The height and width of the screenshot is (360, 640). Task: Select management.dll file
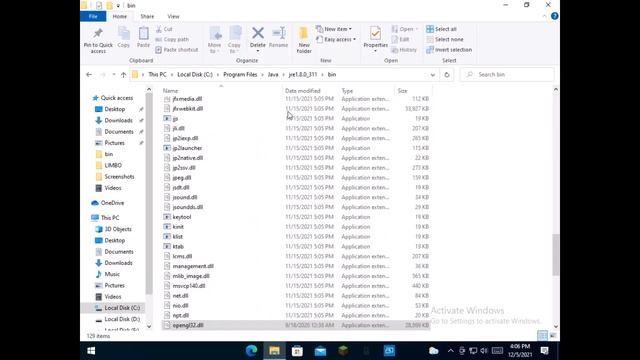[193, 266]
